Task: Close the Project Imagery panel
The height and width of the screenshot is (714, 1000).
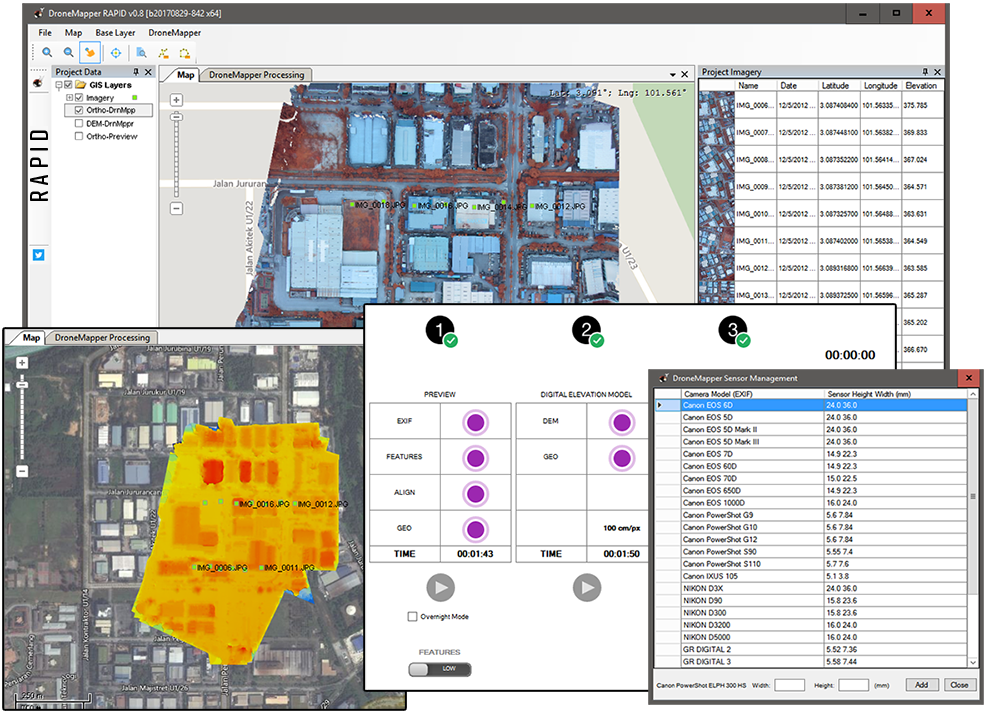Action: 938,71
